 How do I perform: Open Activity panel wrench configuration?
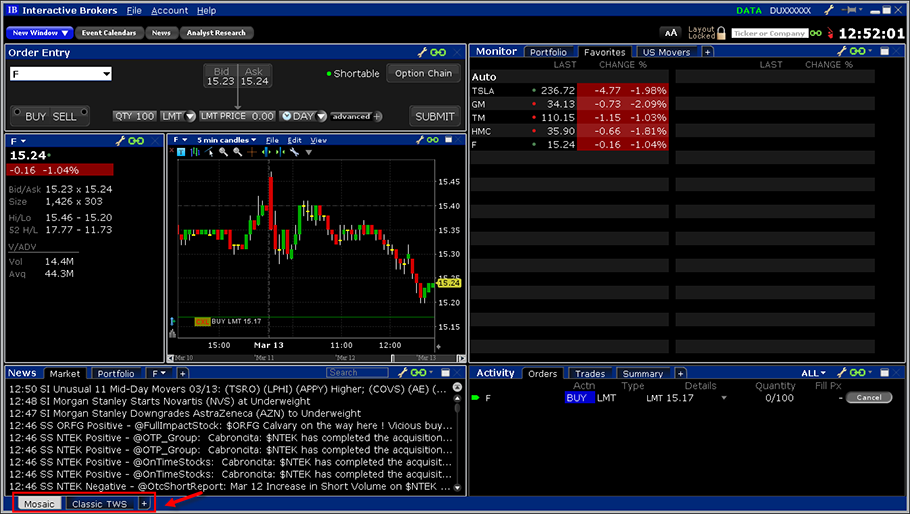842,372
